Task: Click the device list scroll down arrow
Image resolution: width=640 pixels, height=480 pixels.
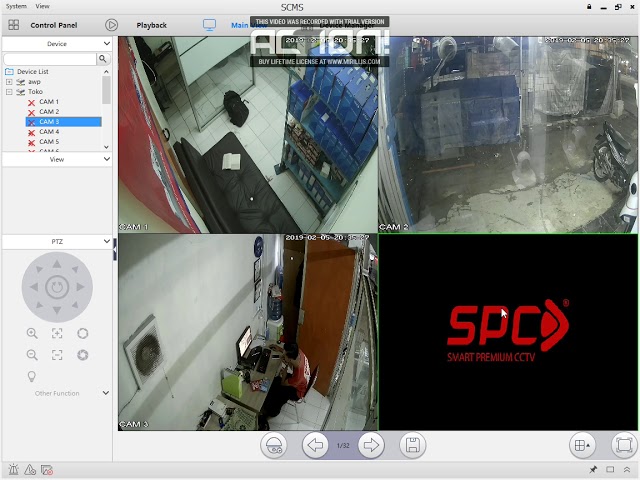Action: click(x=107, y=147)
